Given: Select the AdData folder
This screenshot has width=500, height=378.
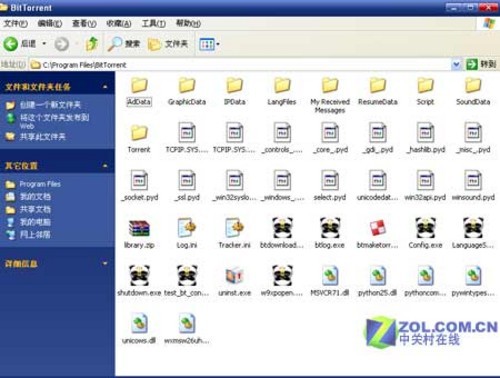Looking at the screenshot, I should [x=139, y=92].
